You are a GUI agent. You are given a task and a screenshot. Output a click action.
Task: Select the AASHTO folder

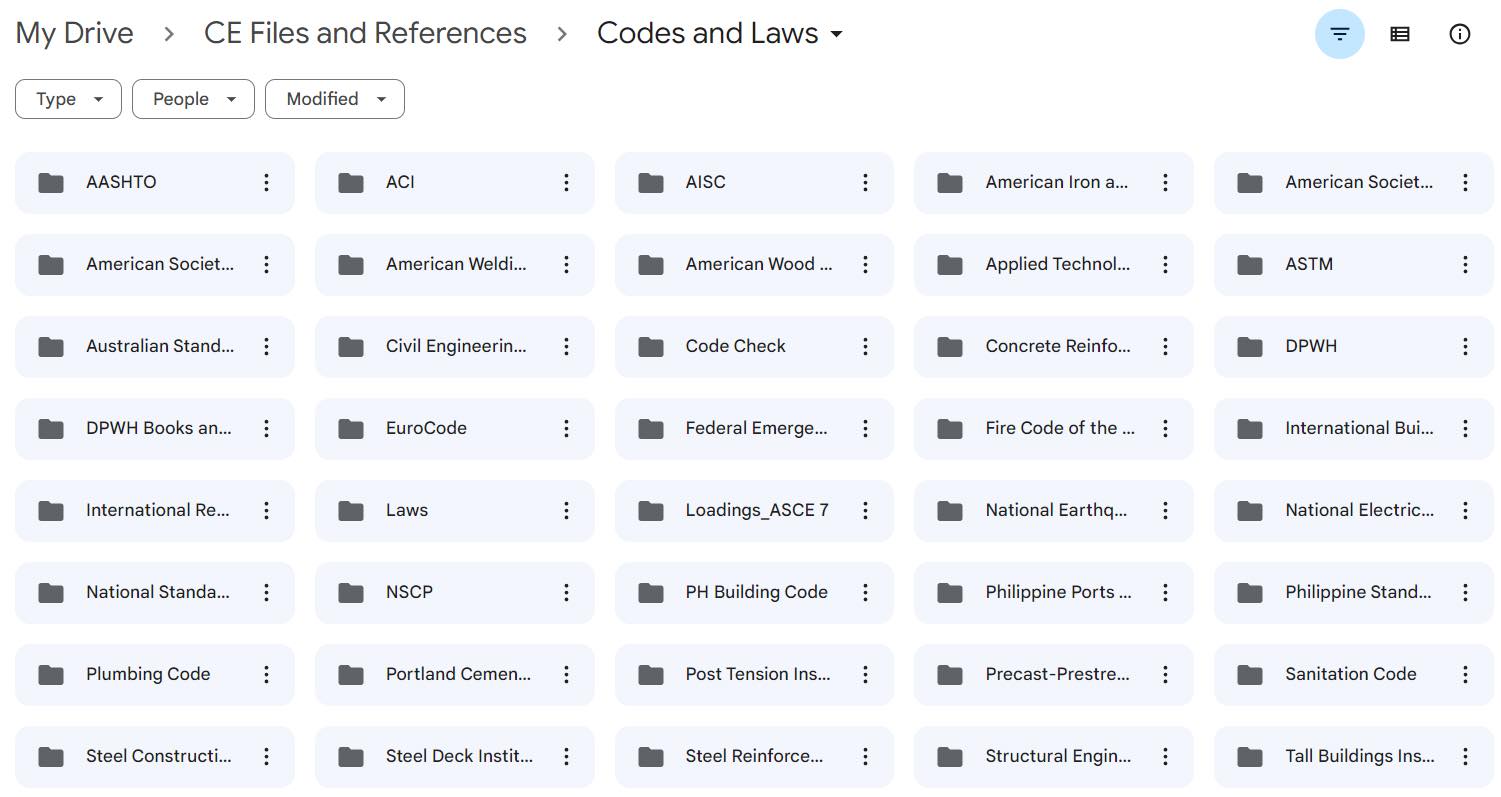coord(155,182)
